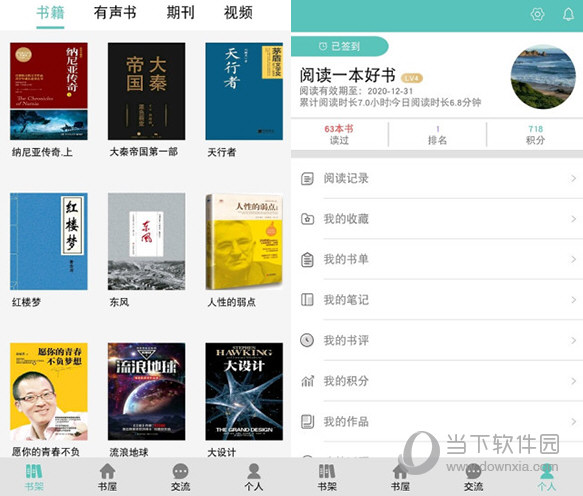The width and height of the screenshot is (583, 496).
Task: Tap the profile avatar seaside photo
Action: (543, 77)
